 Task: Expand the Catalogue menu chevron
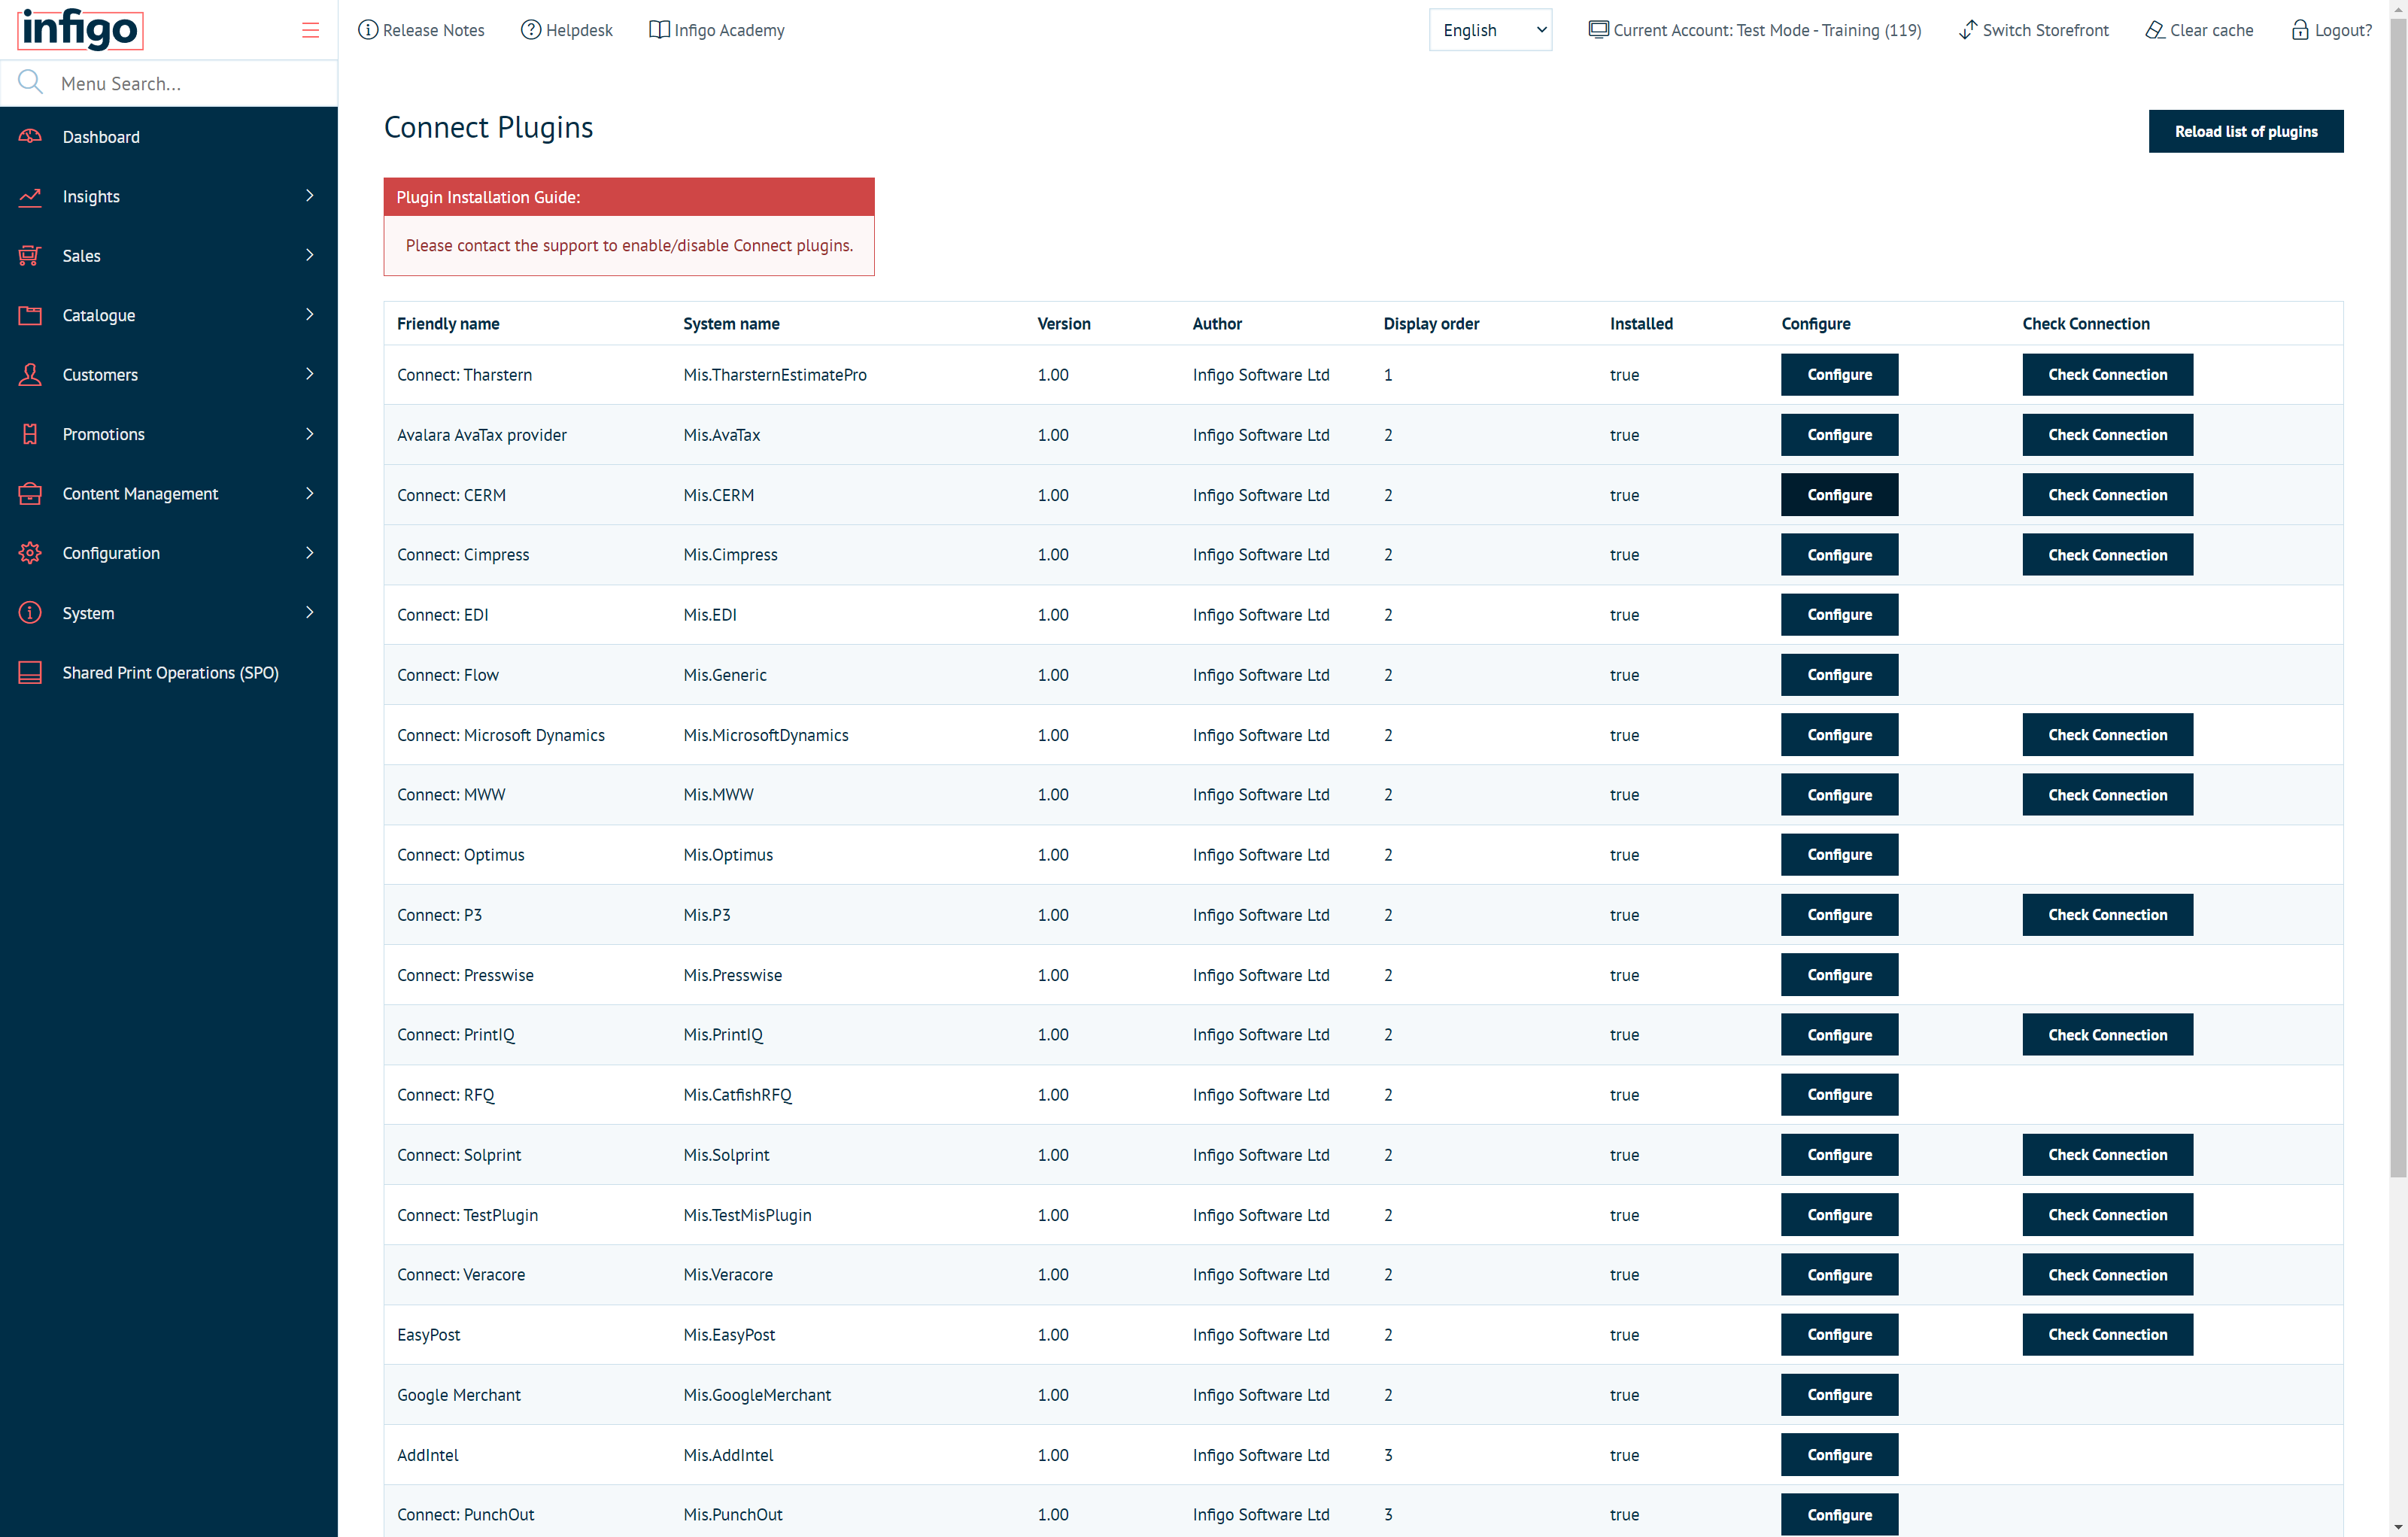309,315
